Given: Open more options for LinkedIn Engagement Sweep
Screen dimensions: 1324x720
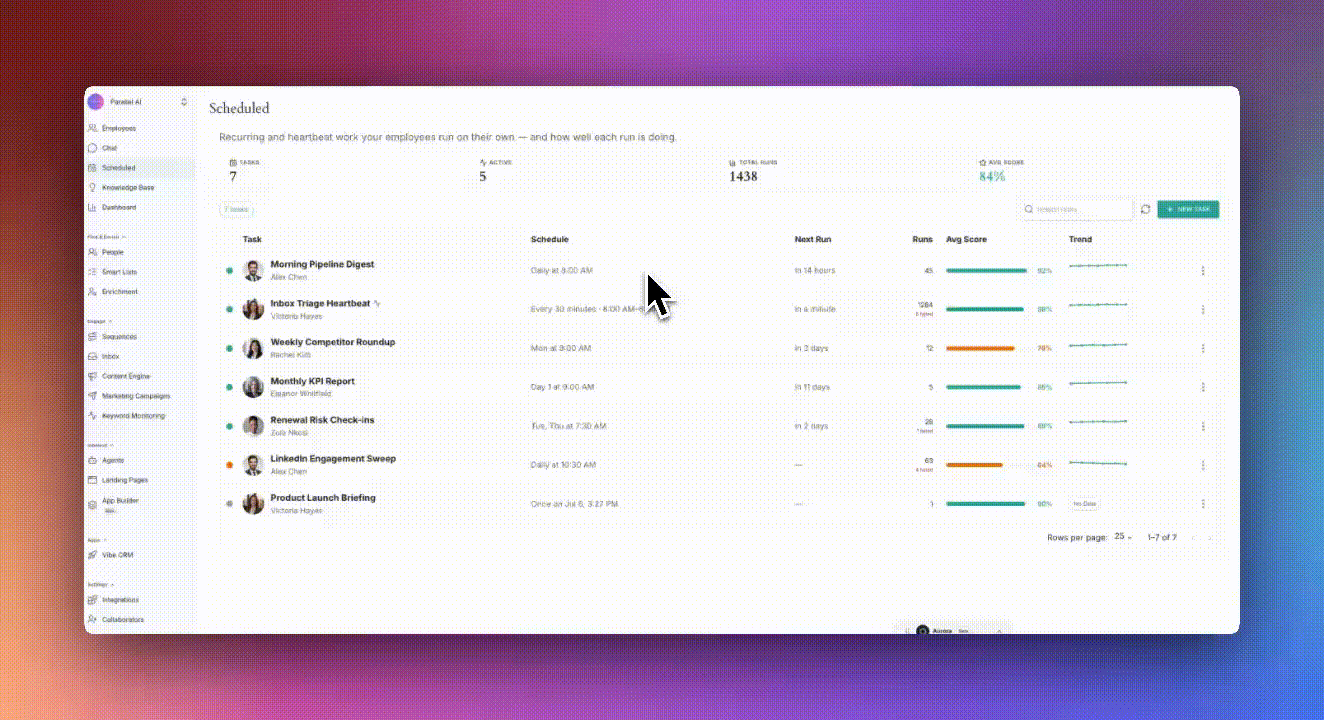Looking at the screenshot, I should [x=1203, y=465].
